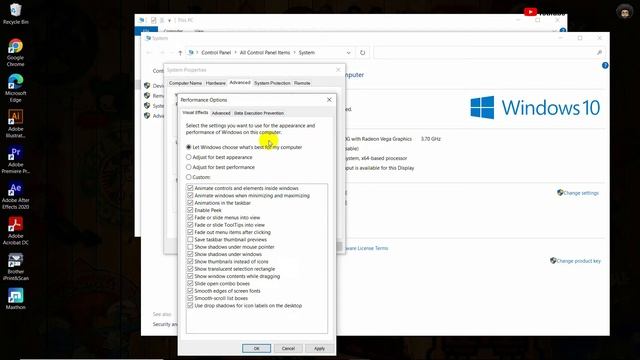Screen dimensions: 640x360
Task: Toggle 'Animate controls and elements inside windows'
Action: pyautogui.click(x=190, y=188)
